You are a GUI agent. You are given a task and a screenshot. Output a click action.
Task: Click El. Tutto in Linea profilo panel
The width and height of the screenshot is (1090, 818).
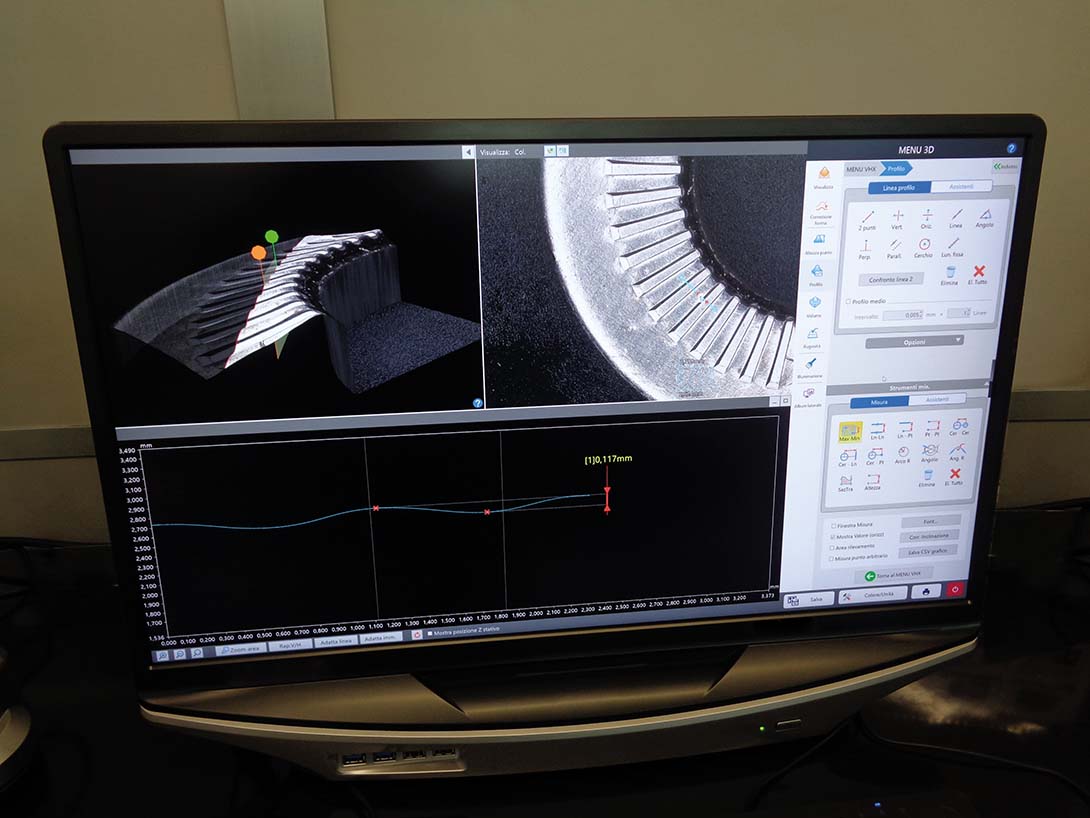(979, 275)
